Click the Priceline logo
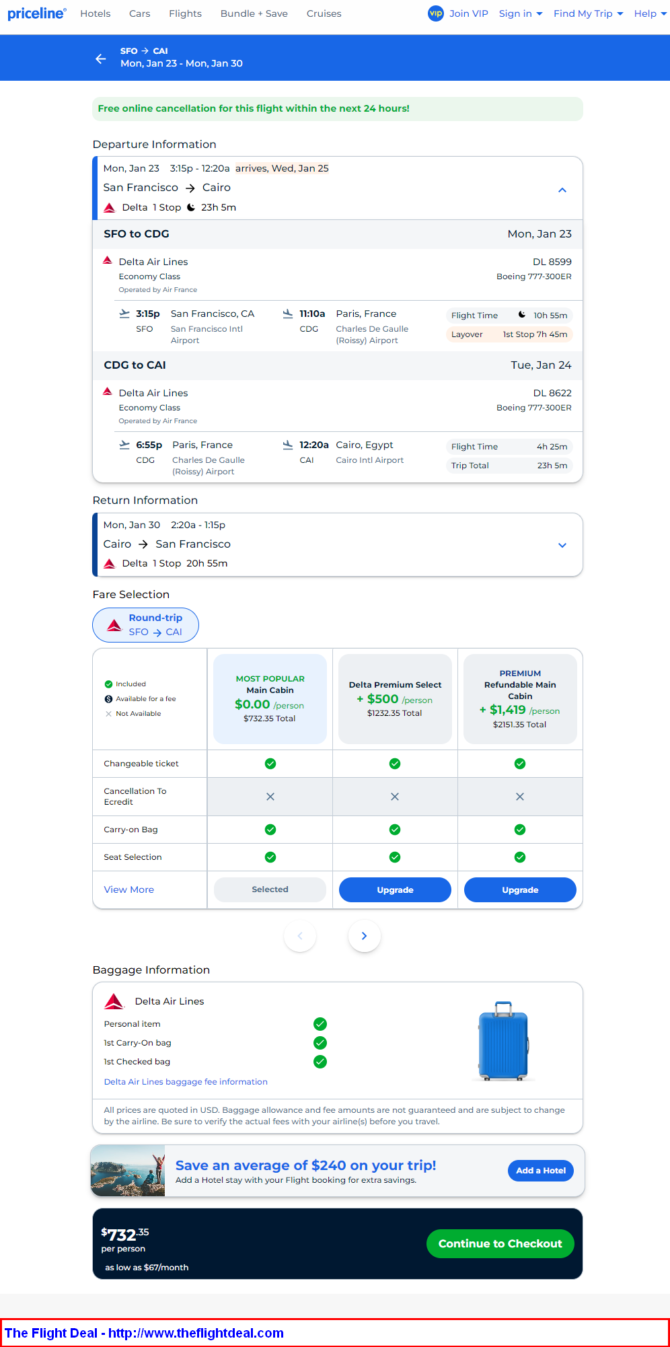Screen dimensions: 670x1347 point(37,14)
